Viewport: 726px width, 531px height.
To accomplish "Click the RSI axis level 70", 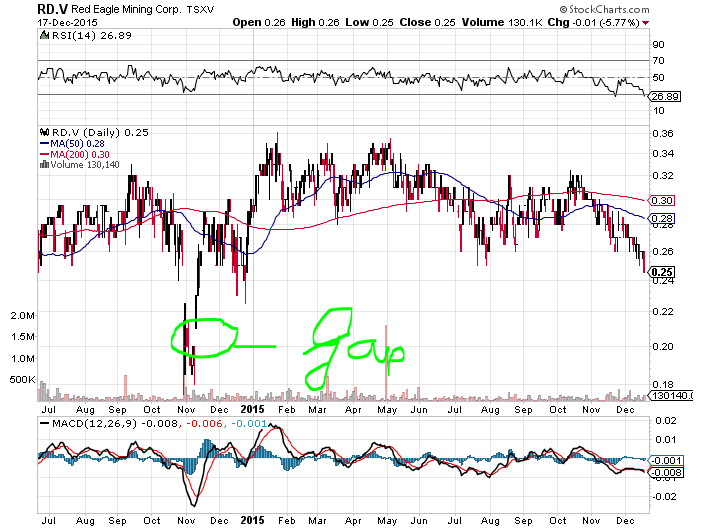I will pos(658,61).
